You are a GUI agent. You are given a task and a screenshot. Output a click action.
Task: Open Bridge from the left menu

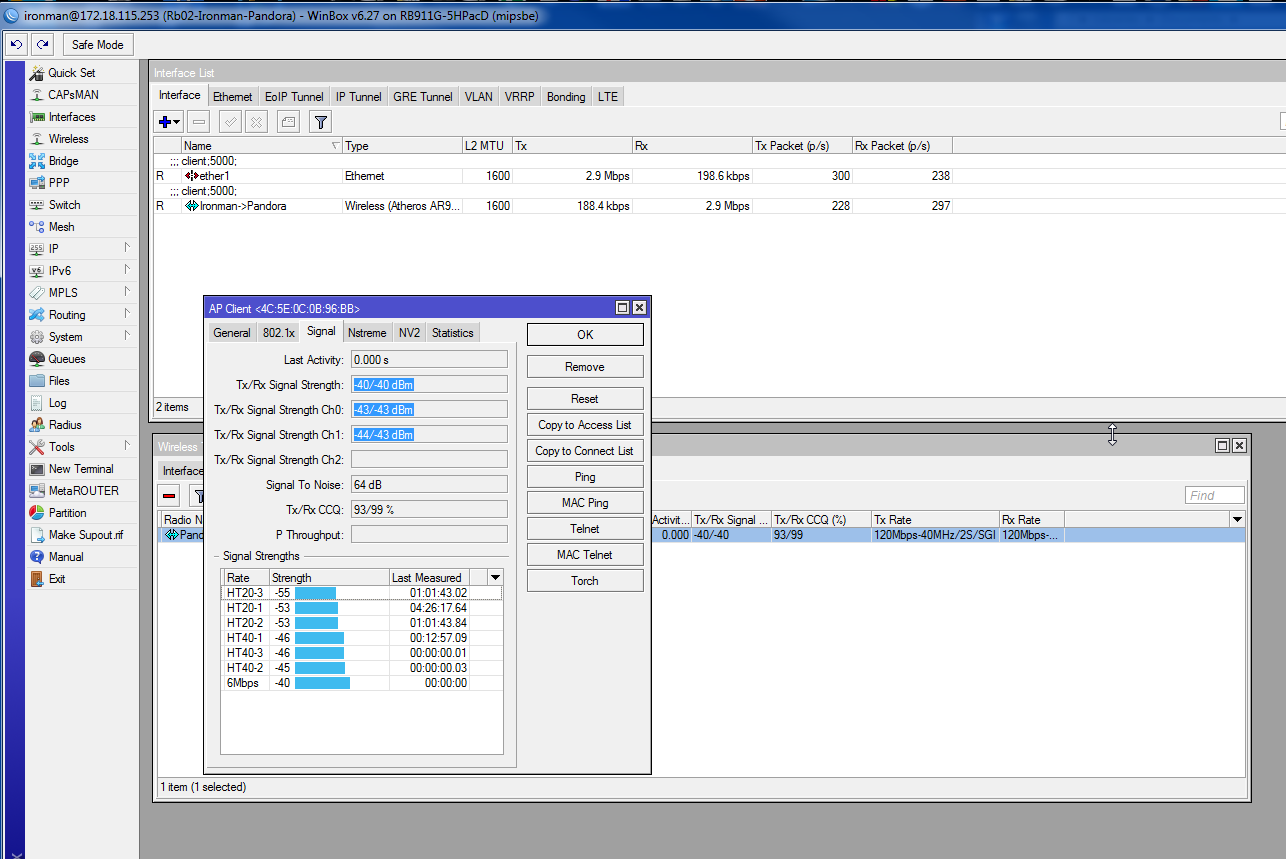click(63, 161)
